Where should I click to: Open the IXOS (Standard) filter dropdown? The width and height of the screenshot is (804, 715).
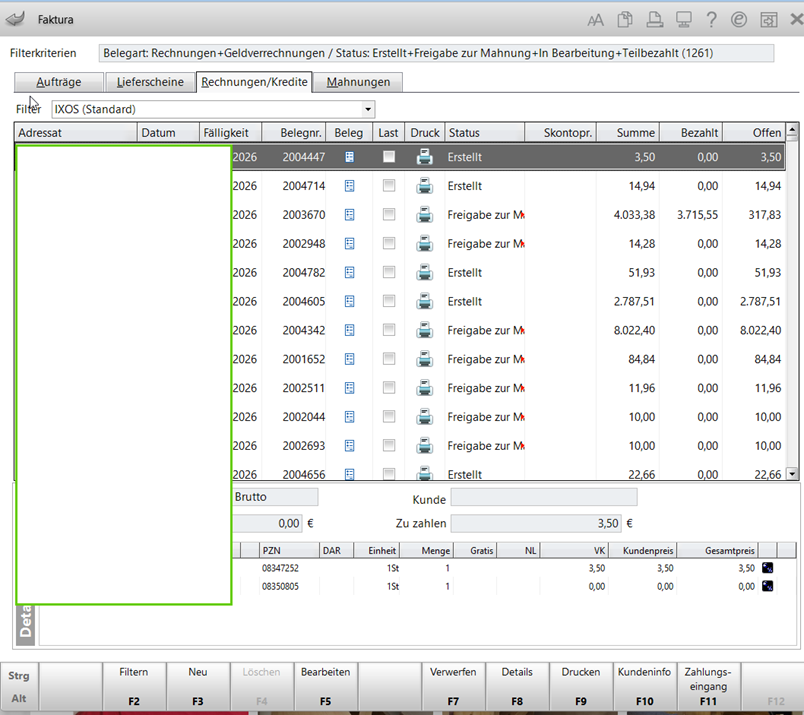(x=368, y=109)
